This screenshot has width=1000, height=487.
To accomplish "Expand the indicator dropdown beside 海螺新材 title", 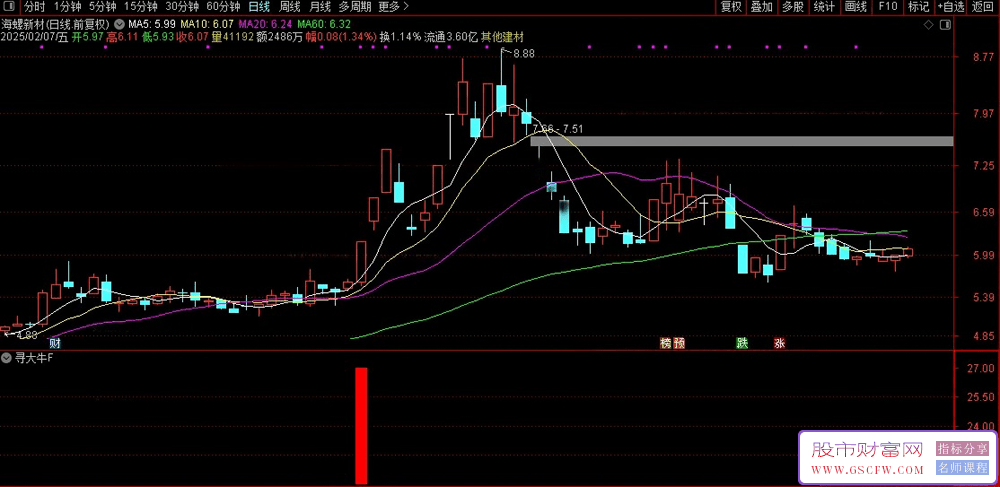I will click(x=121, y=23).
